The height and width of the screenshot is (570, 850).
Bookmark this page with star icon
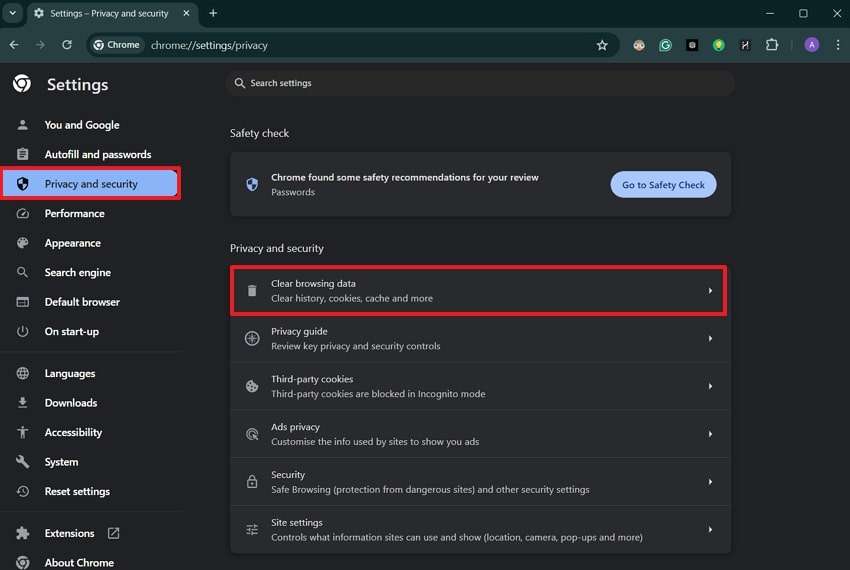(602, 45)
